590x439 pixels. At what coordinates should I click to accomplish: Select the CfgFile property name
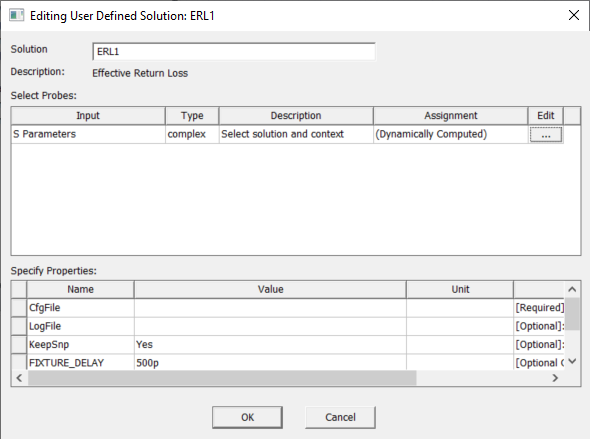click(81, 308)
